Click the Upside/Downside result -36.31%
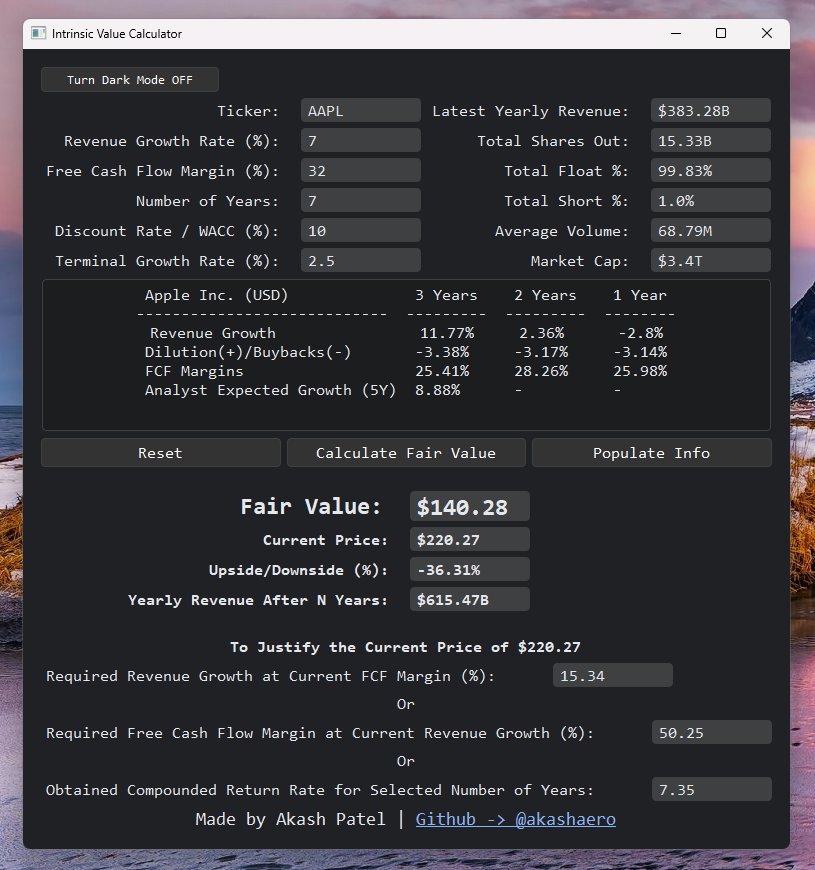The width and height of the screenshot is (815, 870). [x=469, y=569]
